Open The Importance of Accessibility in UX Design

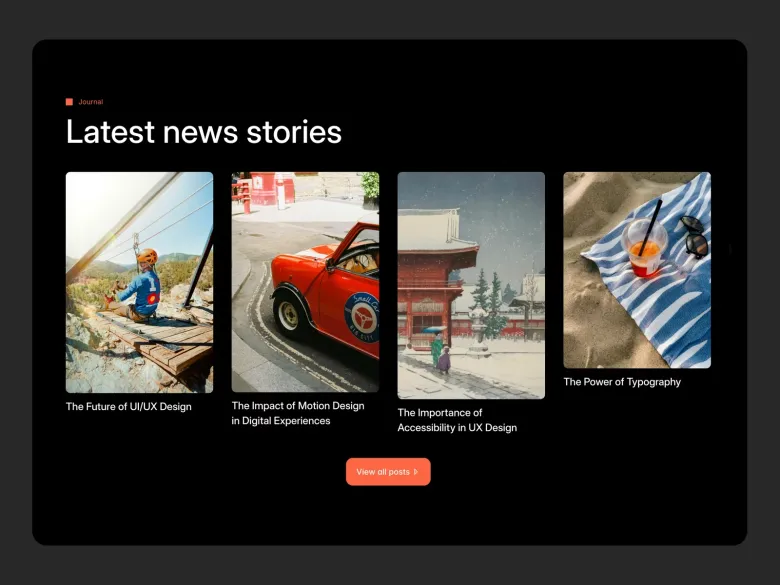click(457, 420)
